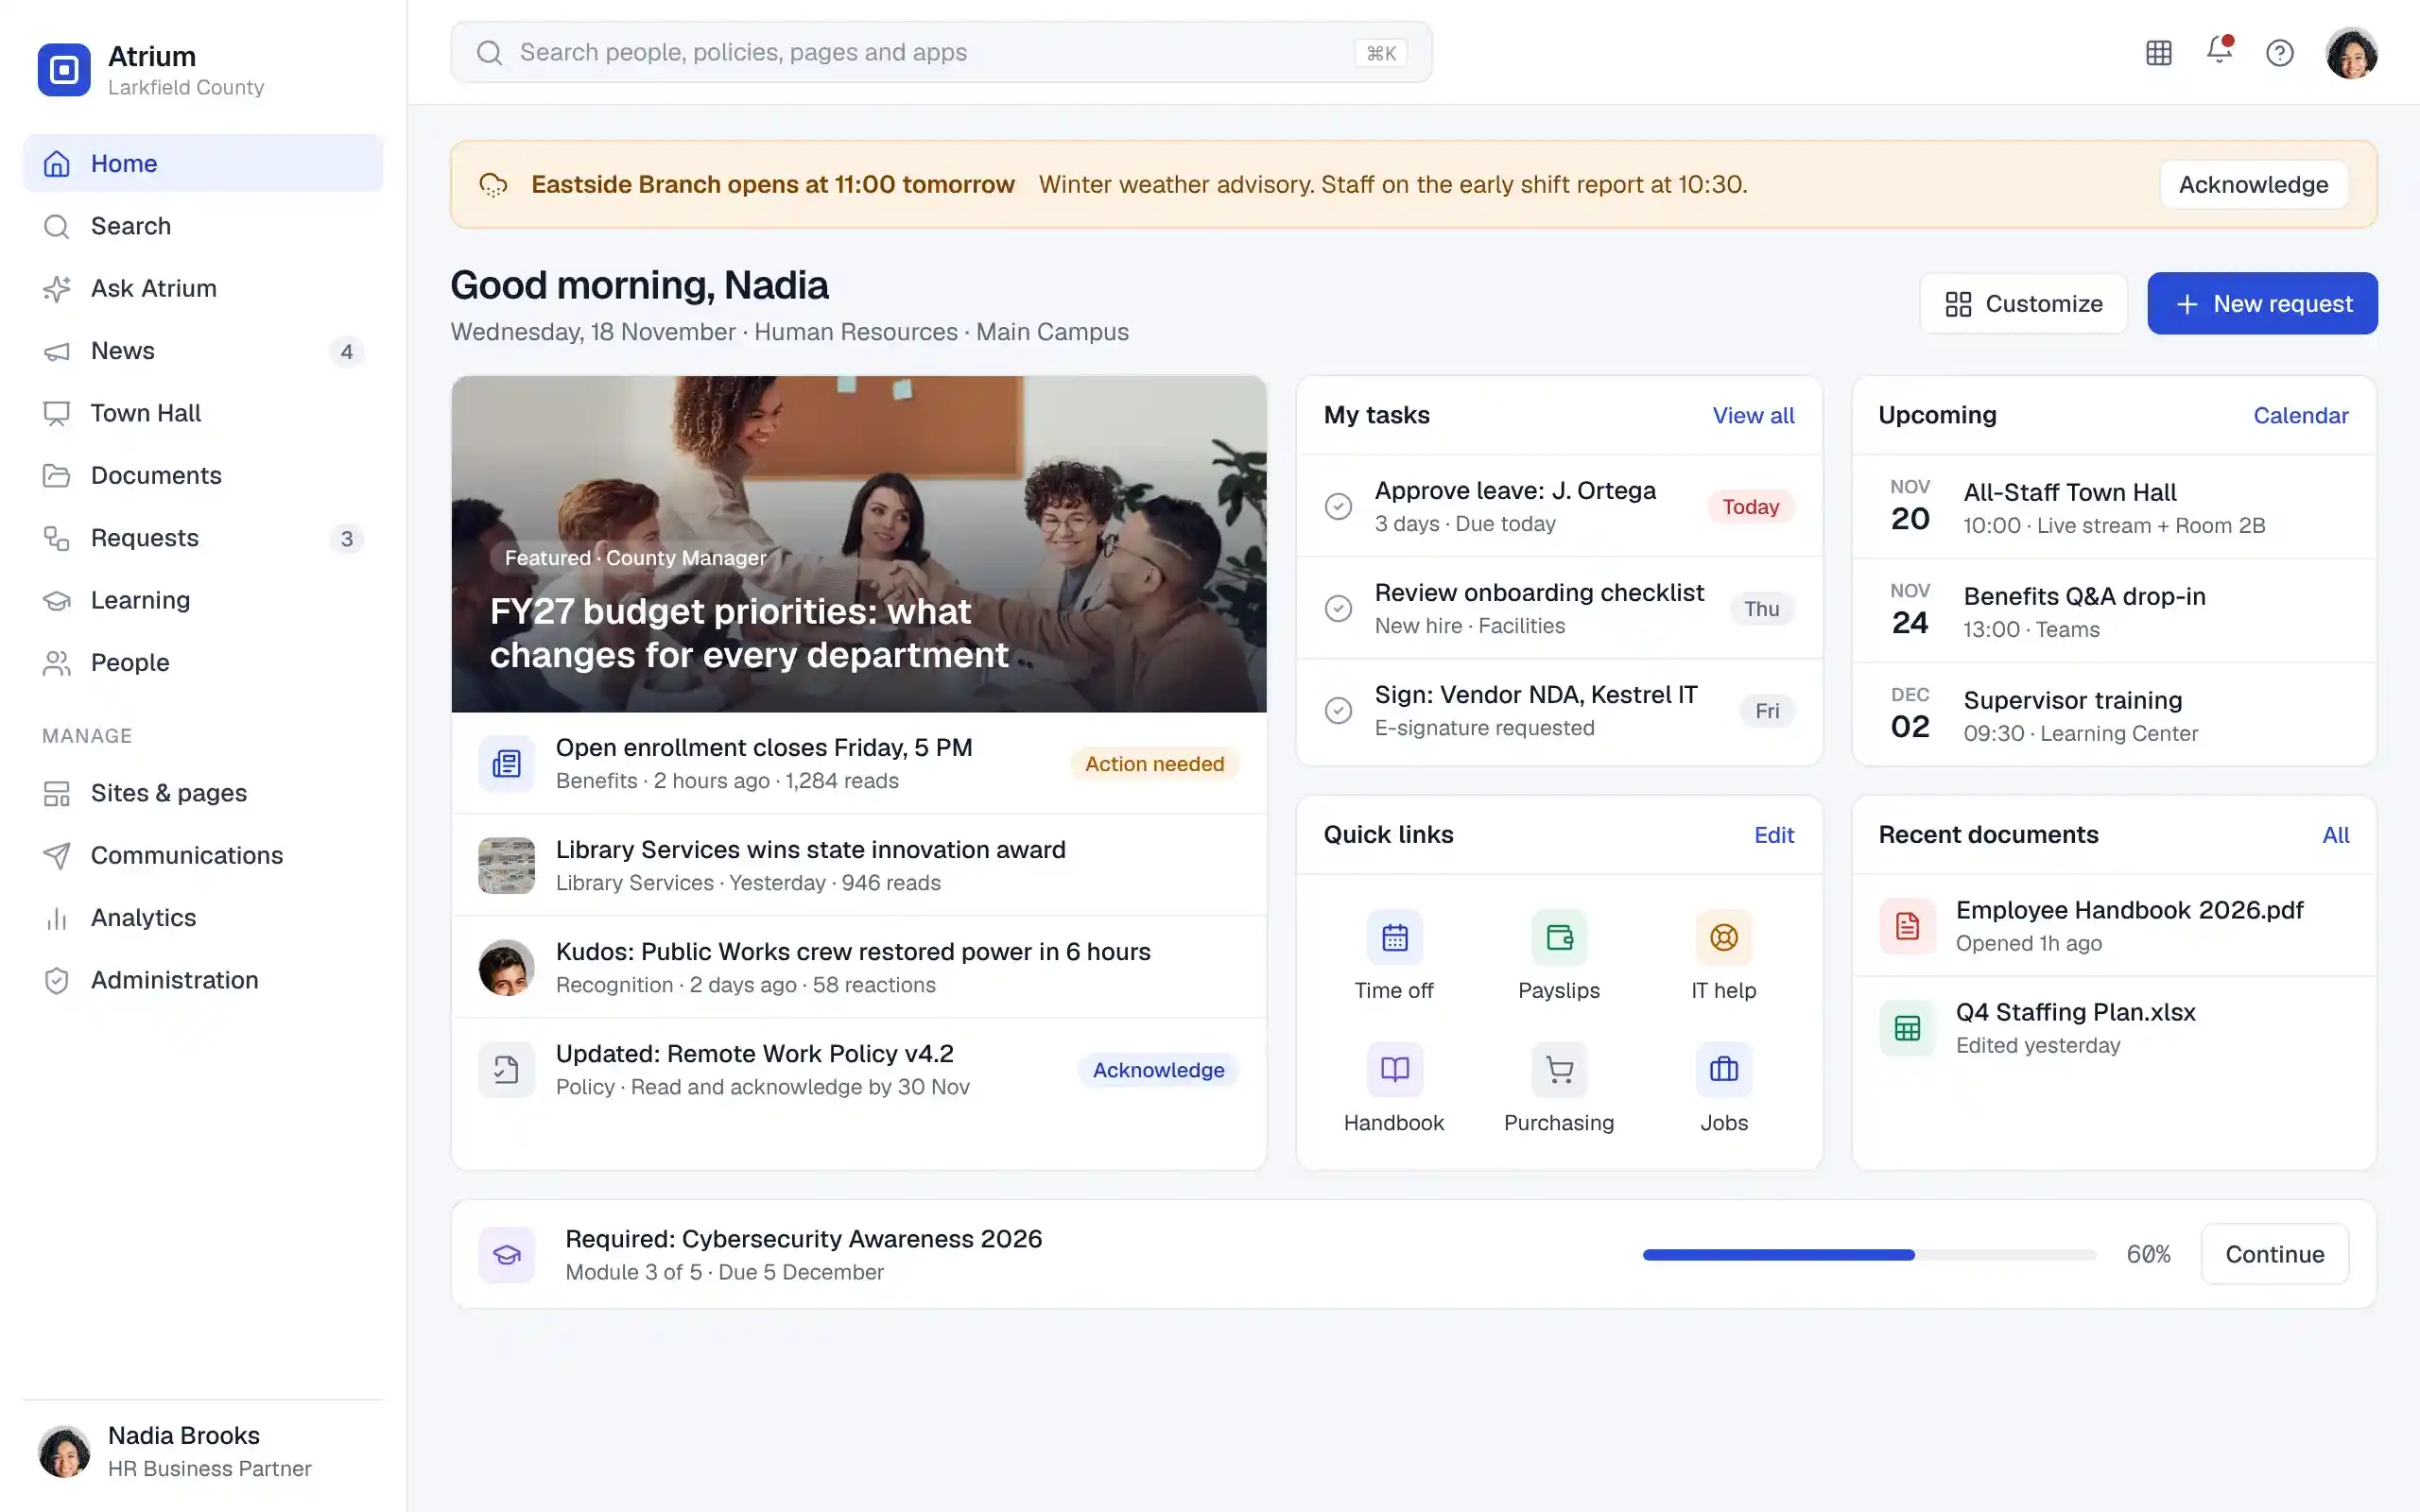
Task: Open Calendar link in Upcoming
Action: pyautogui.click(x=2300, y=416)
